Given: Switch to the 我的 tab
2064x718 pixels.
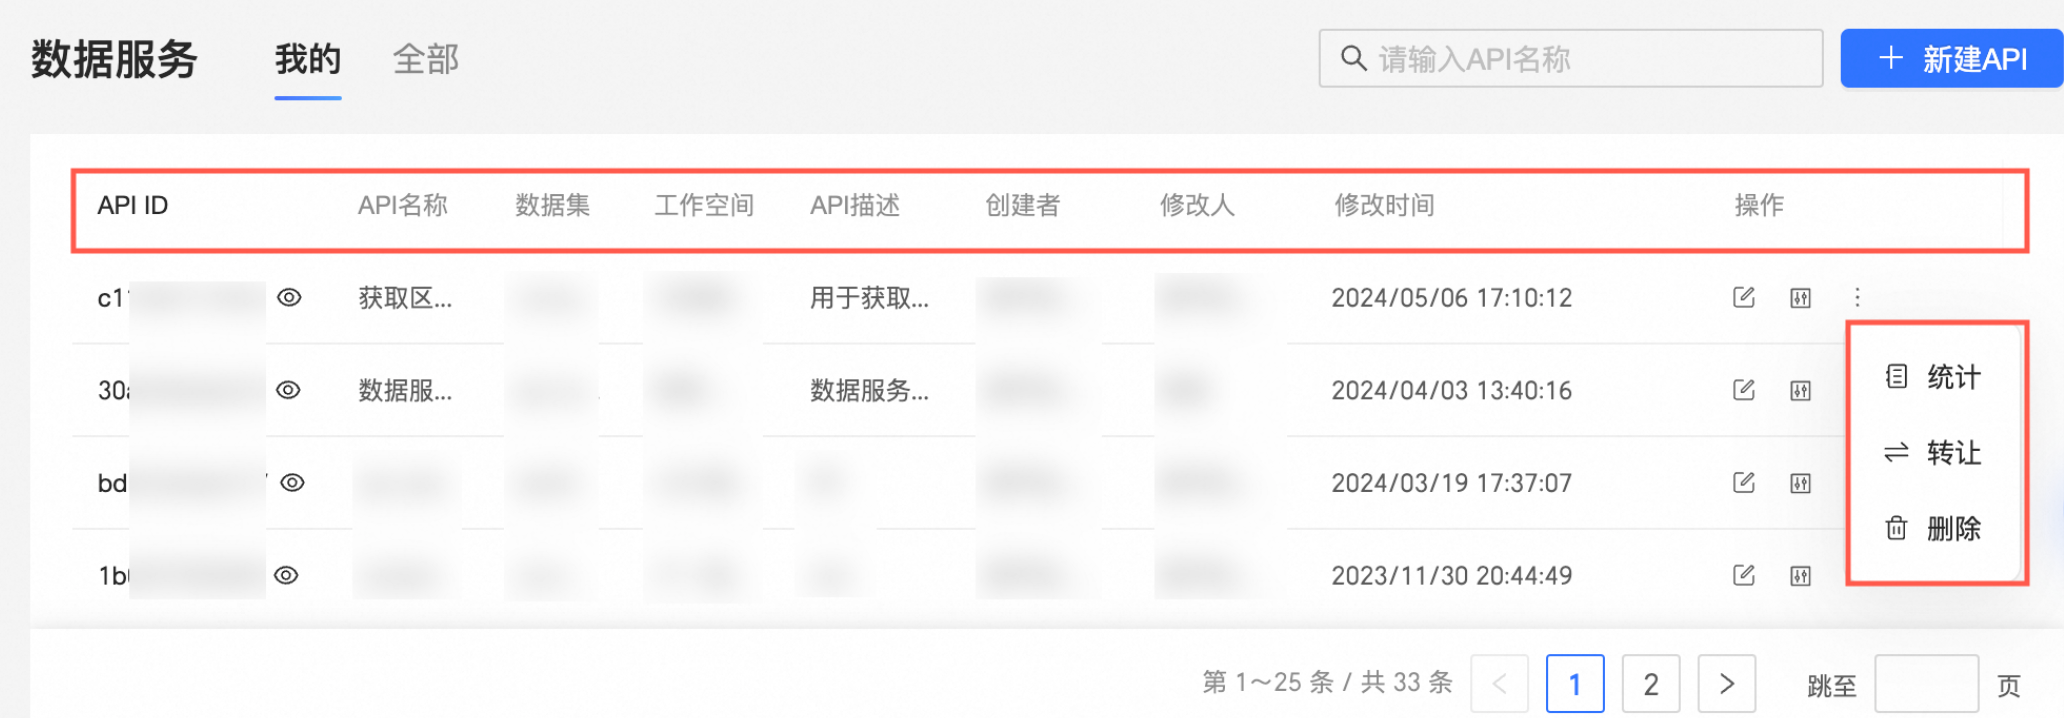Looking at the screenshot, I should (x=308, y=59).
